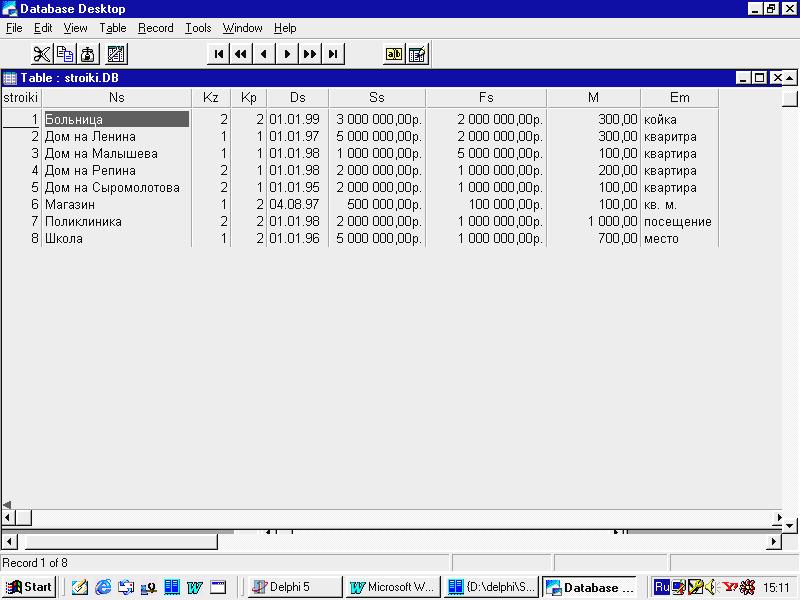Select the cell 'Дом на Ленина'
This screenshot has height=600, width=800.
[116, 137]
